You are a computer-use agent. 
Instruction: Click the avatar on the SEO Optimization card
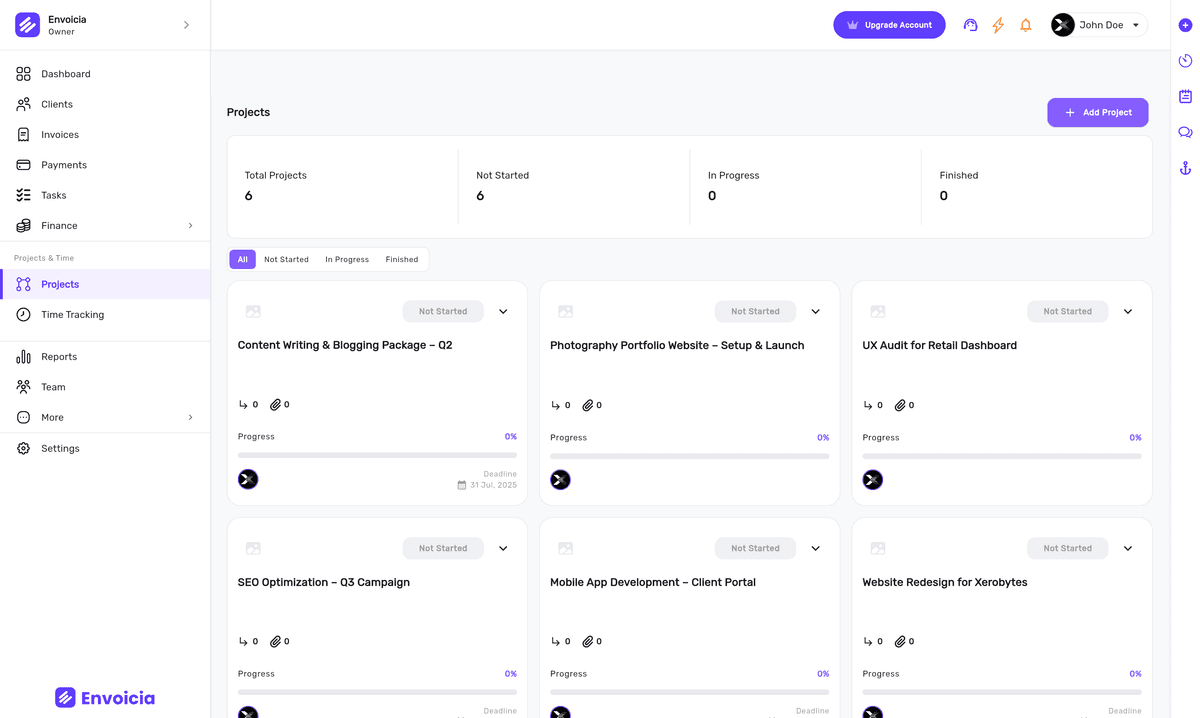point(248,711)
